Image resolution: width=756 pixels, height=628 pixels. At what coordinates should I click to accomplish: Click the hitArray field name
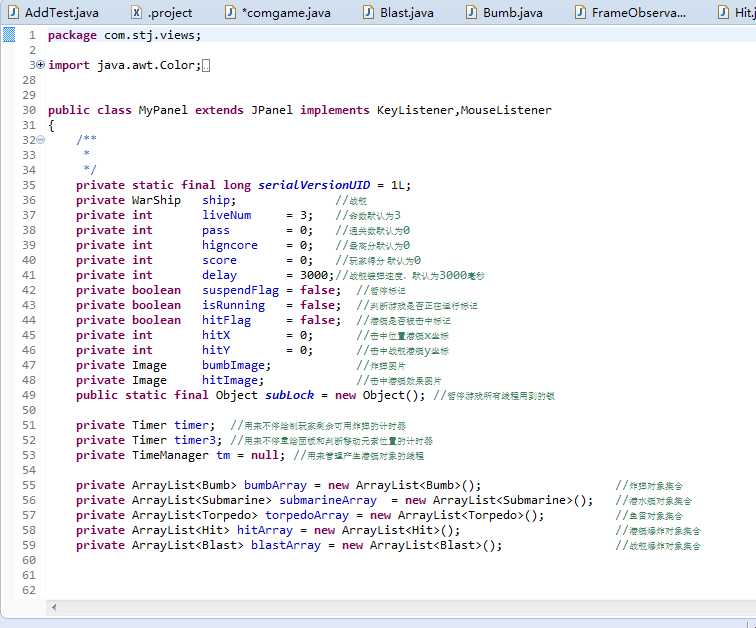(265, 530)
